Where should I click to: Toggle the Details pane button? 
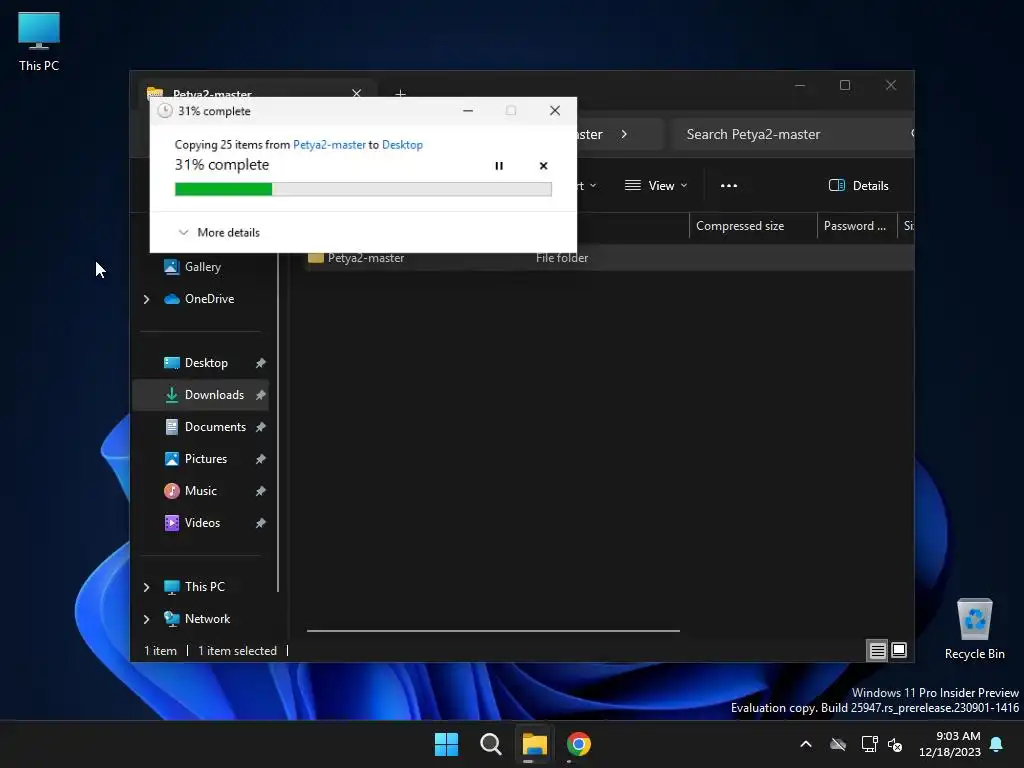click(x=858, y=186)
